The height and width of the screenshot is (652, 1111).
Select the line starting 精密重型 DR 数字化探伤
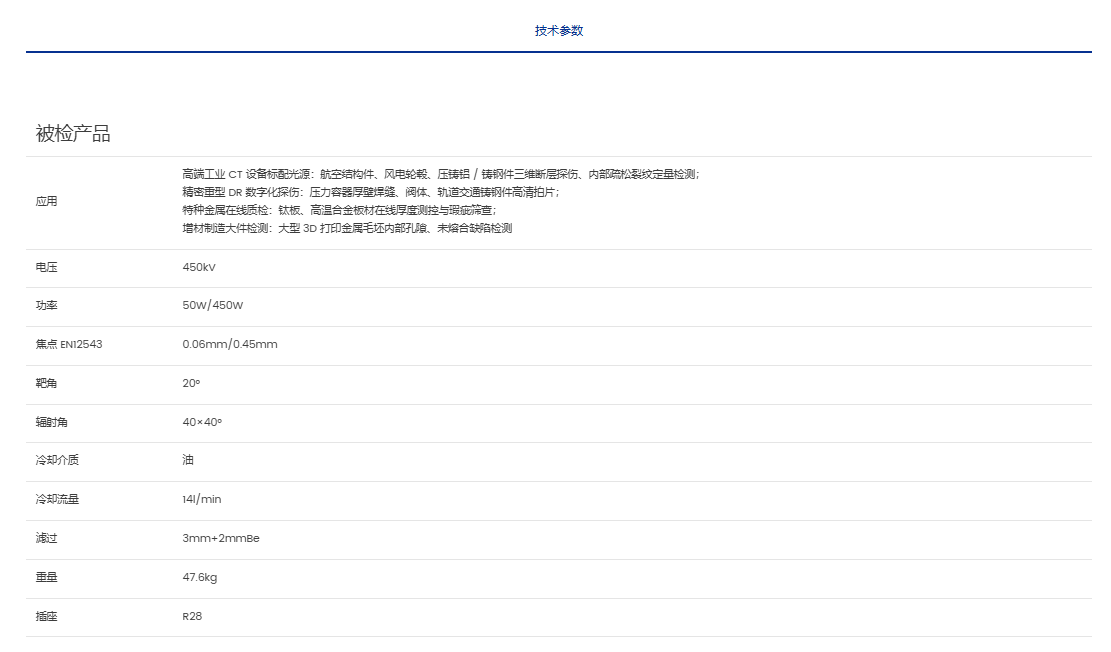click(371, 192)
